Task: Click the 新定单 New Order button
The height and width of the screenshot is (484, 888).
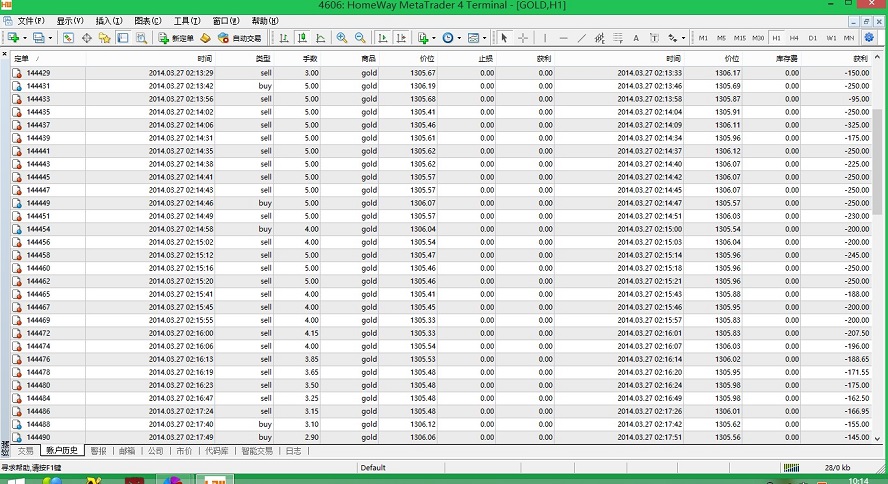Action: coord(176,38)
